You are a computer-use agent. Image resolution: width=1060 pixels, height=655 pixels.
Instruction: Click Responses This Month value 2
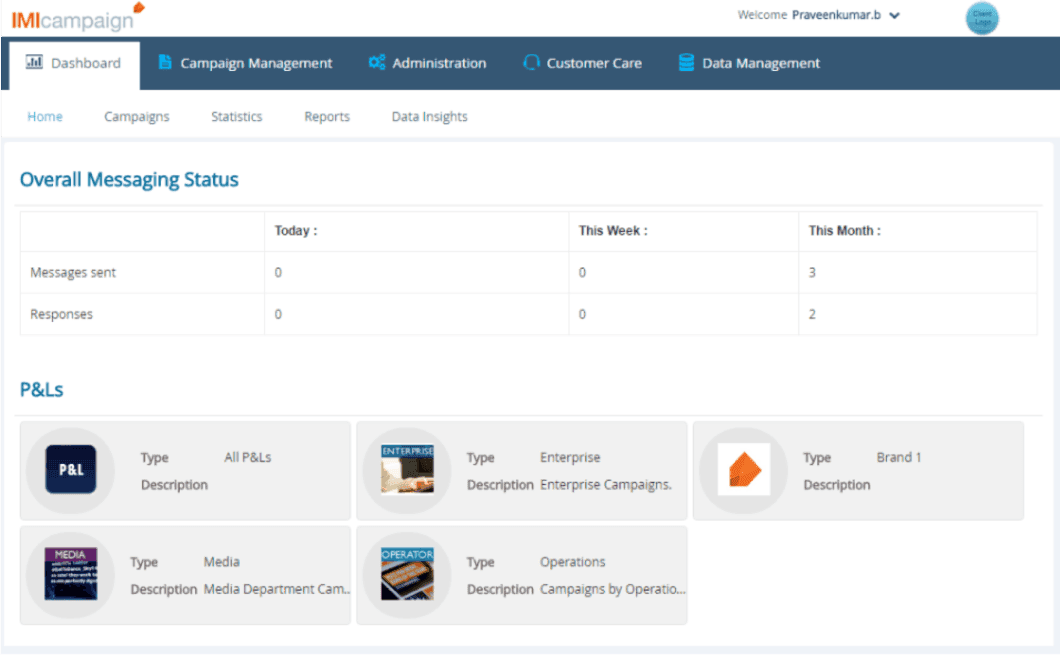tap(812, 314)
